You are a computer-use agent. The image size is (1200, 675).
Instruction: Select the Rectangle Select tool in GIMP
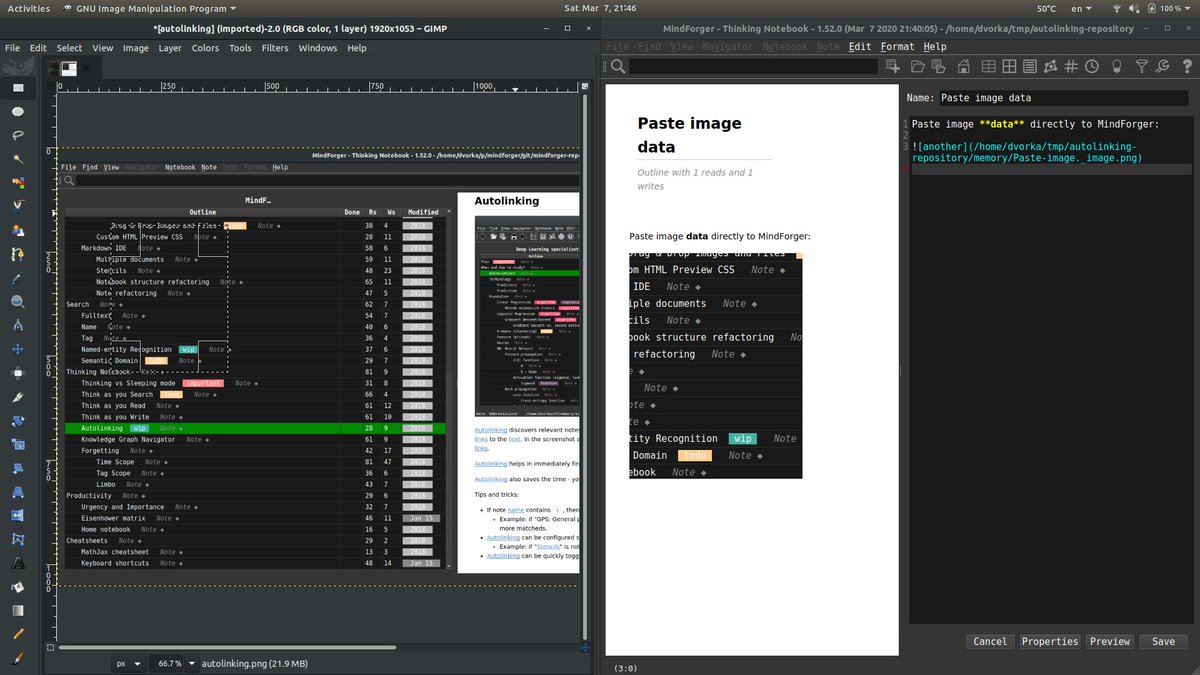[x=17, y=87]
